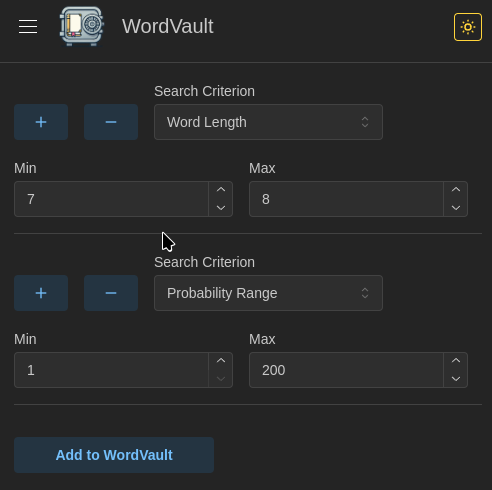Image resolution: width=492 pixels, height=490 pixels.
Task: Open the Probability Range criterion dropdown
Action: click(x=268, y=293)
